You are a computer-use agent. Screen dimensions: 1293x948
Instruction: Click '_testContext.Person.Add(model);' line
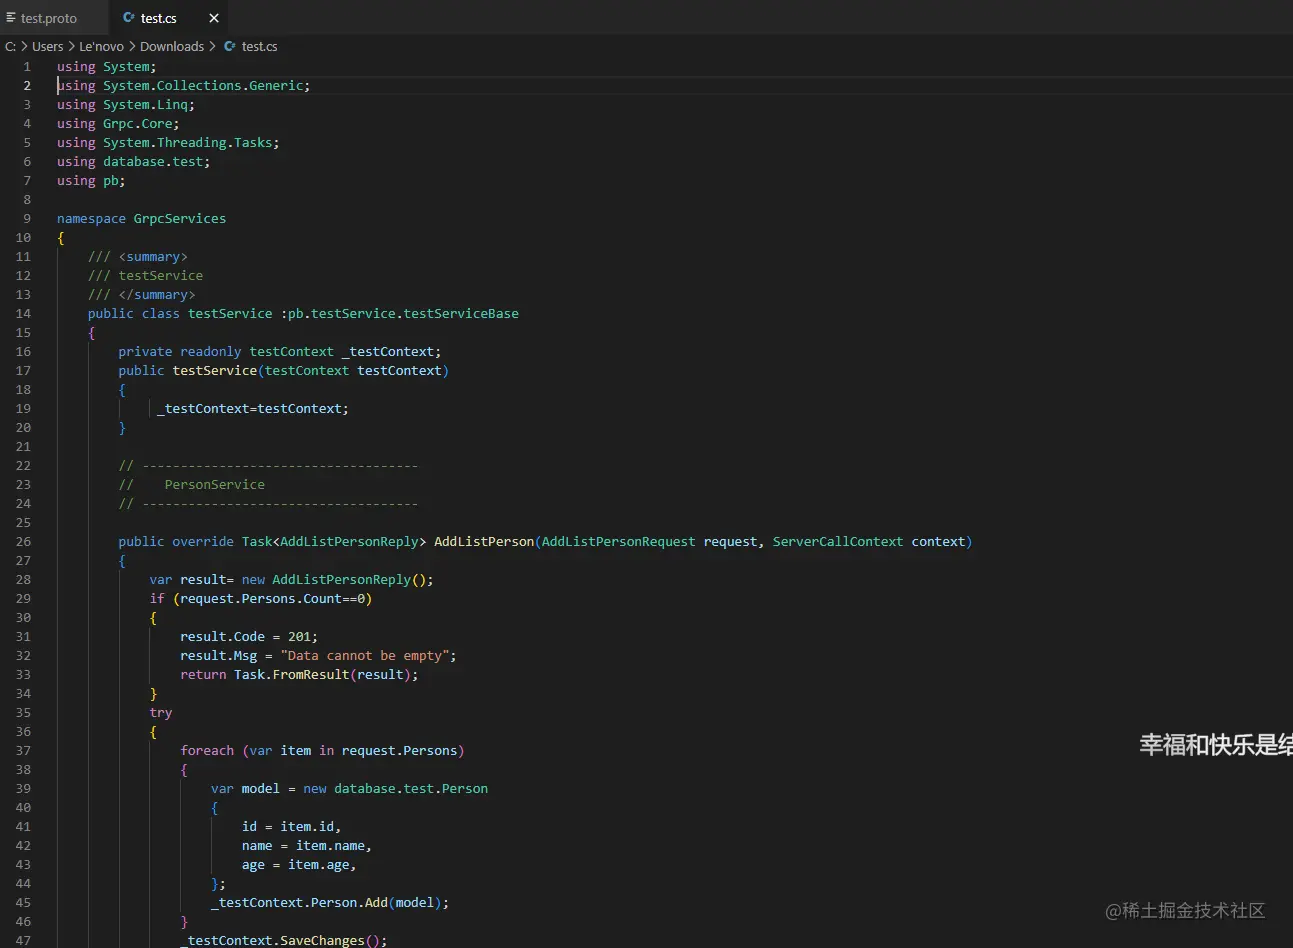click(330, 902)
